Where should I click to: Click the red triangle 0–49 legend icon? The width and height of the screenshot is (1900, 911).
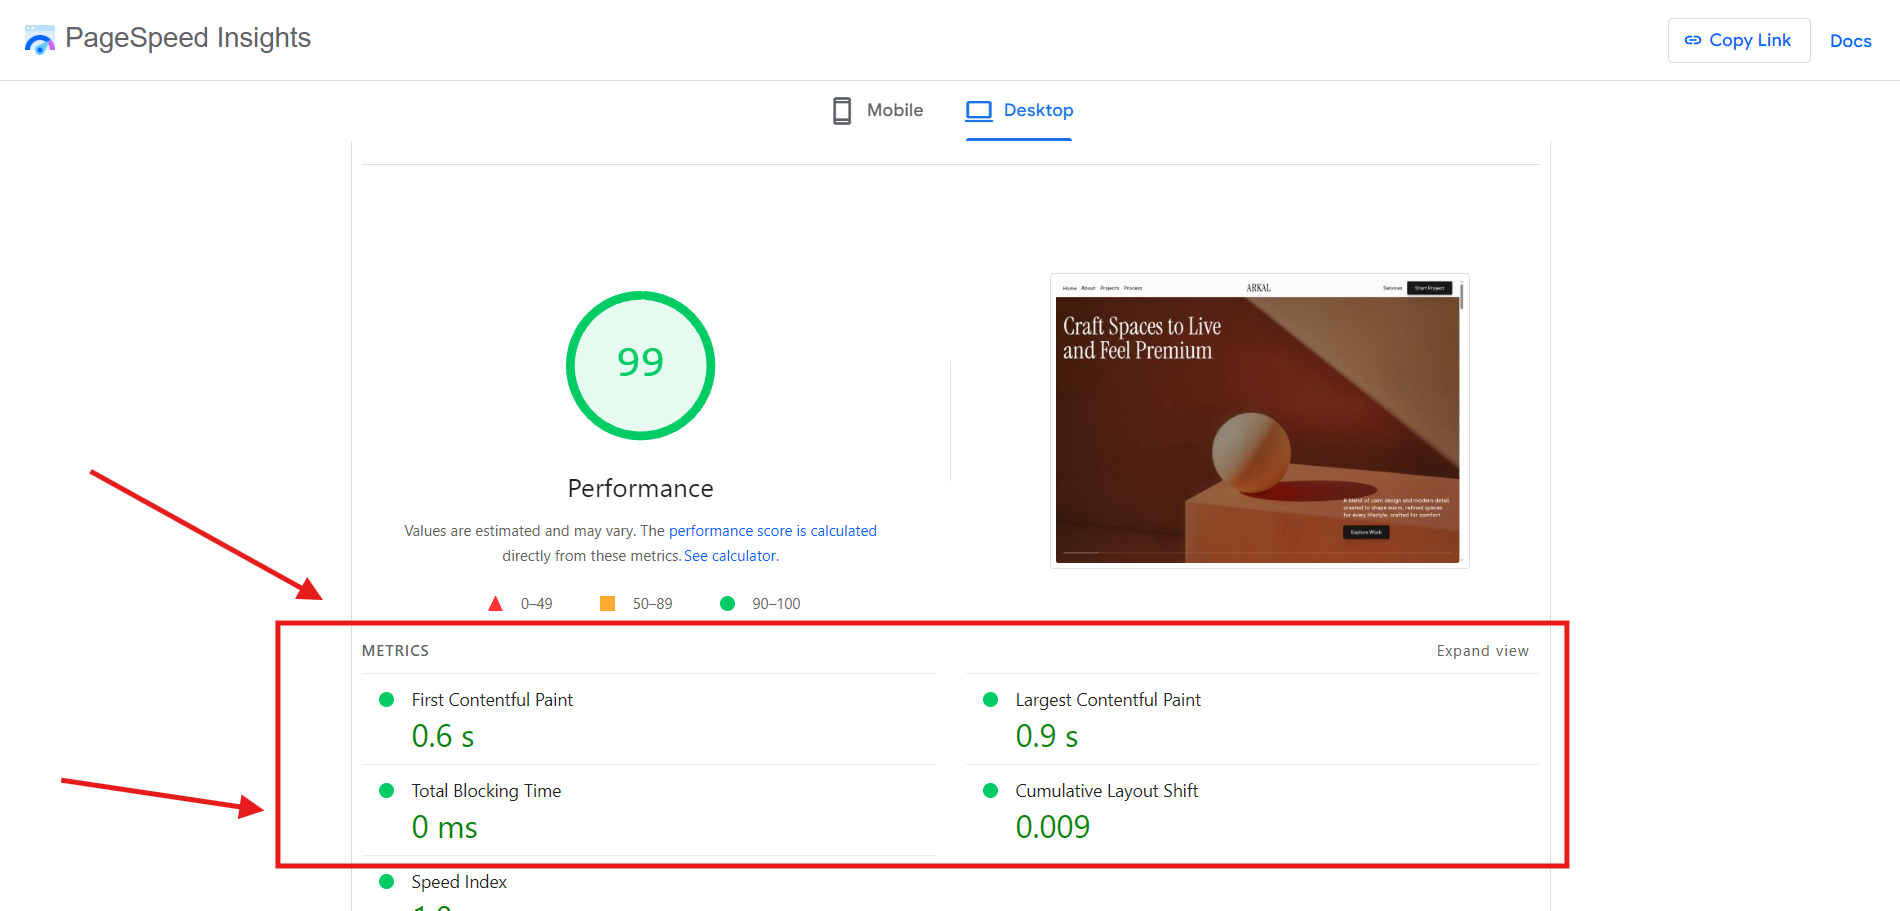coord(495,604)
